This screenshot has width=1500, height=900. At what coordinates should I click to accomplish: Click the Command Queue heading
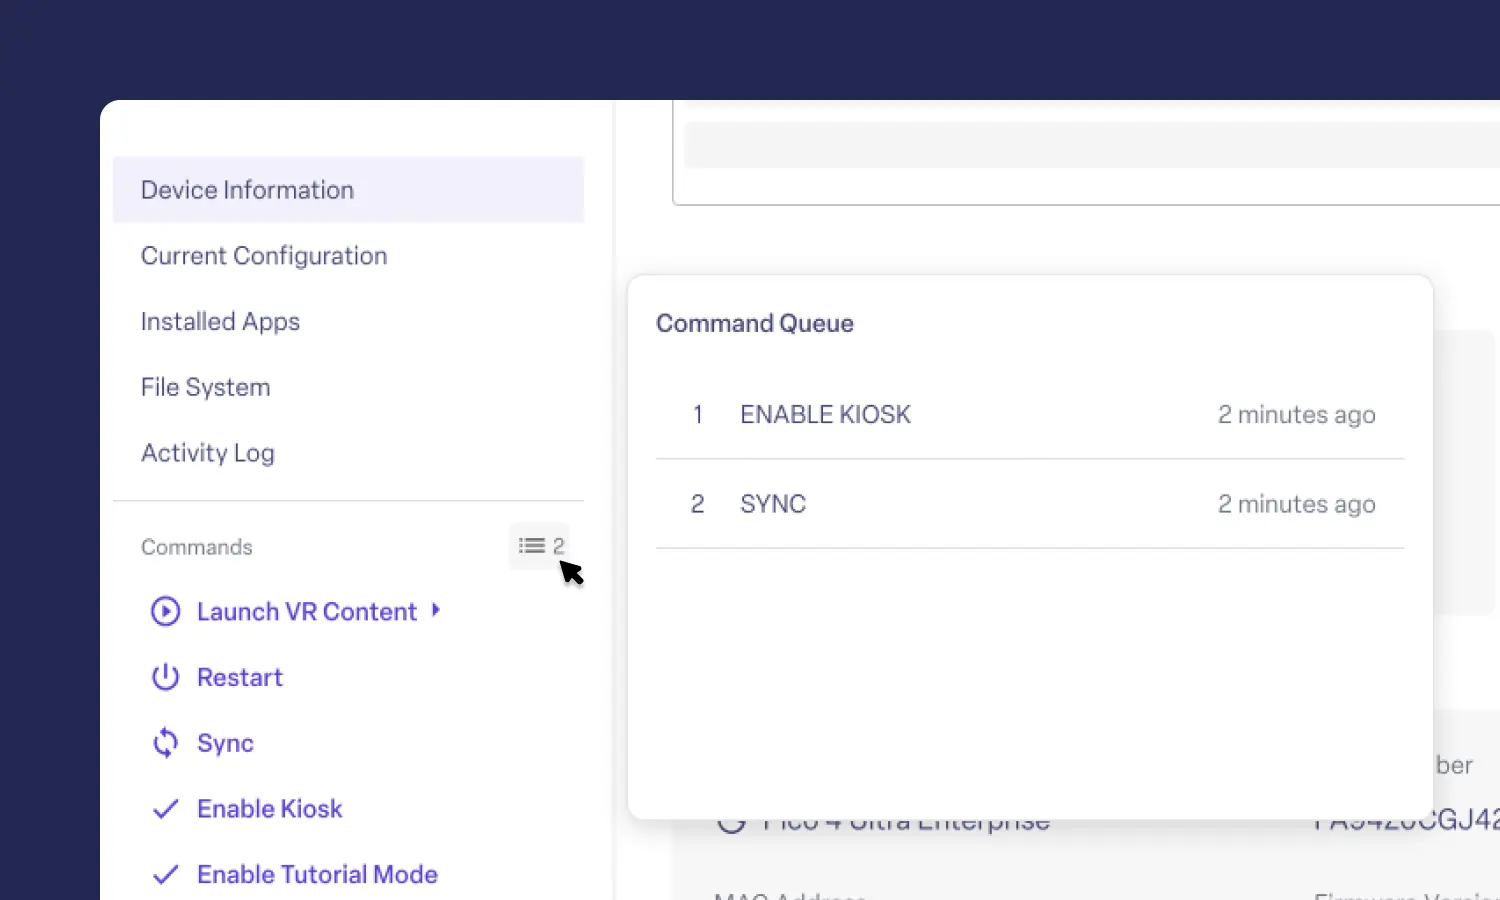[755, 324]
